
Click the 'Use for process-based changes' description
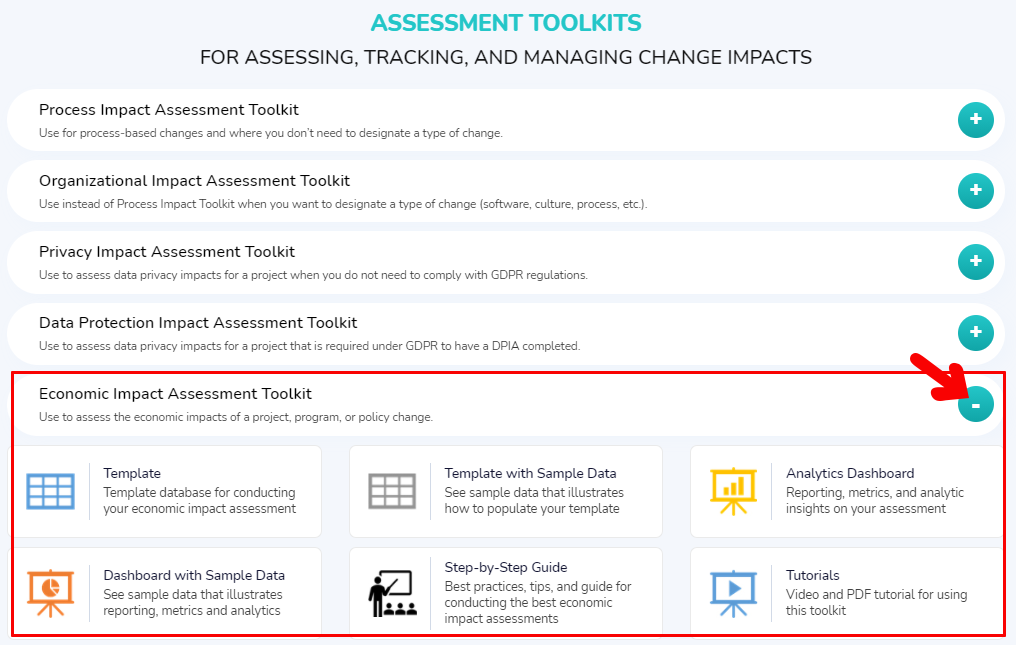271,133
